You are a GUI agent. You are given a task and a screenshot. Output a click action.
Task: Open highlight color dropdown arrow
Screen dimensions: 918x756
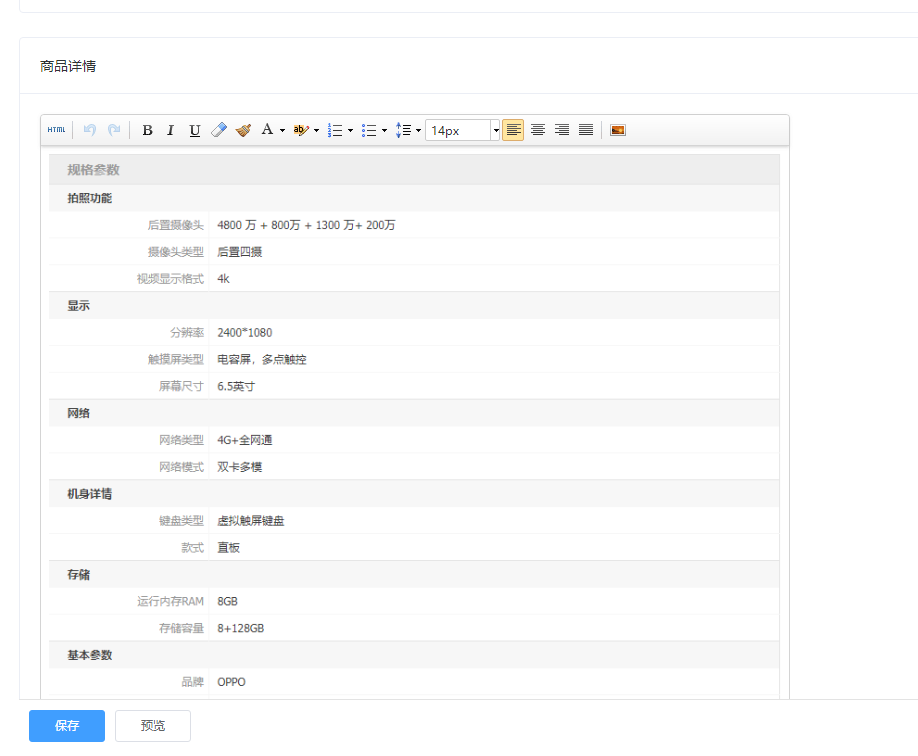coord(316,131)
